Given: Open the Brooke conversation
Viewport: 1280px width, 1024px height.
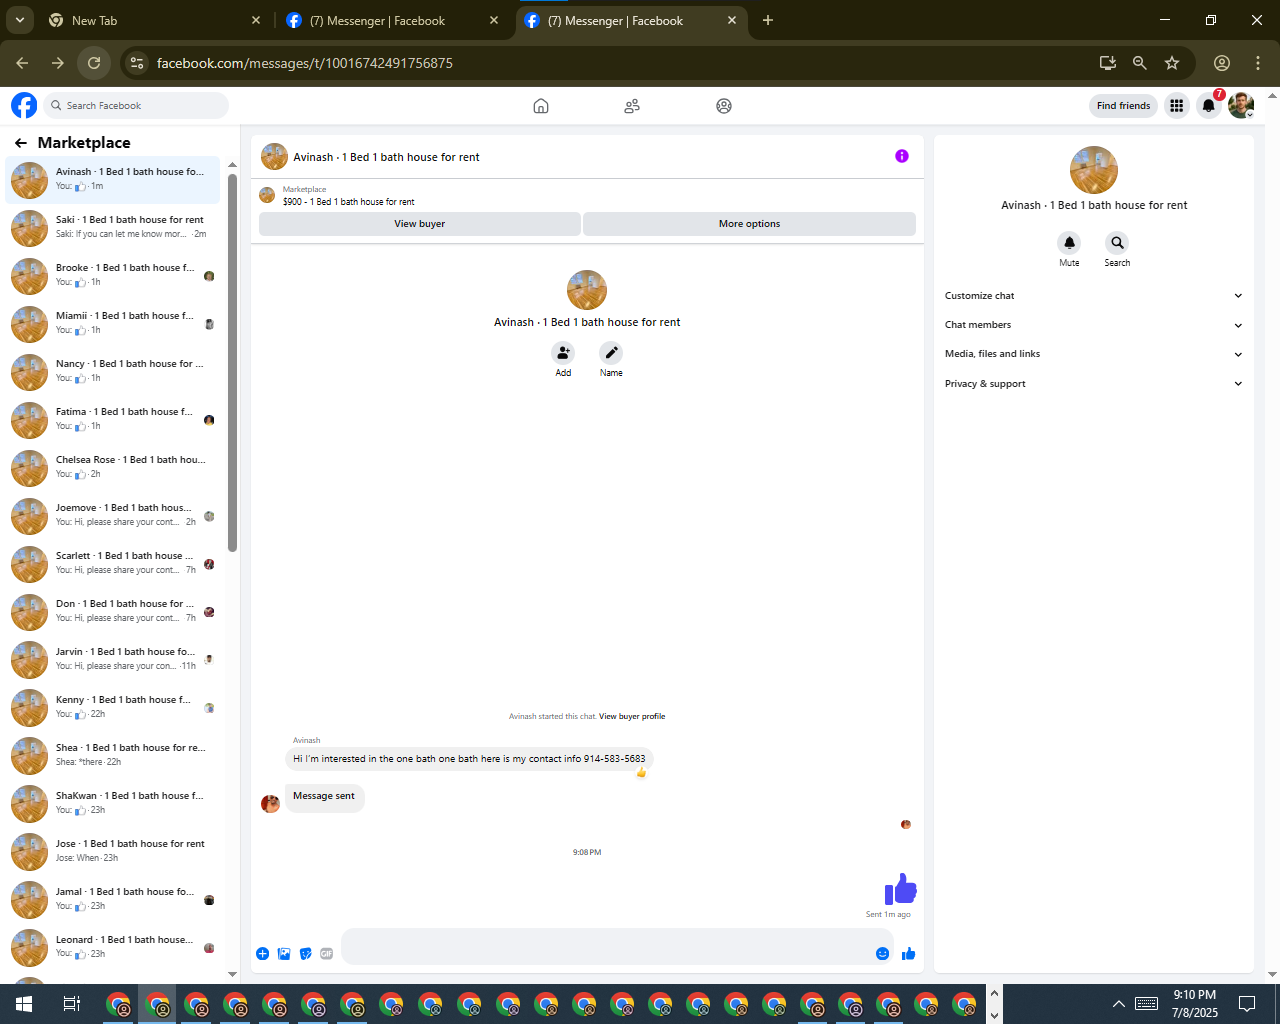Looking at the screenshot, I should point(113,276).
